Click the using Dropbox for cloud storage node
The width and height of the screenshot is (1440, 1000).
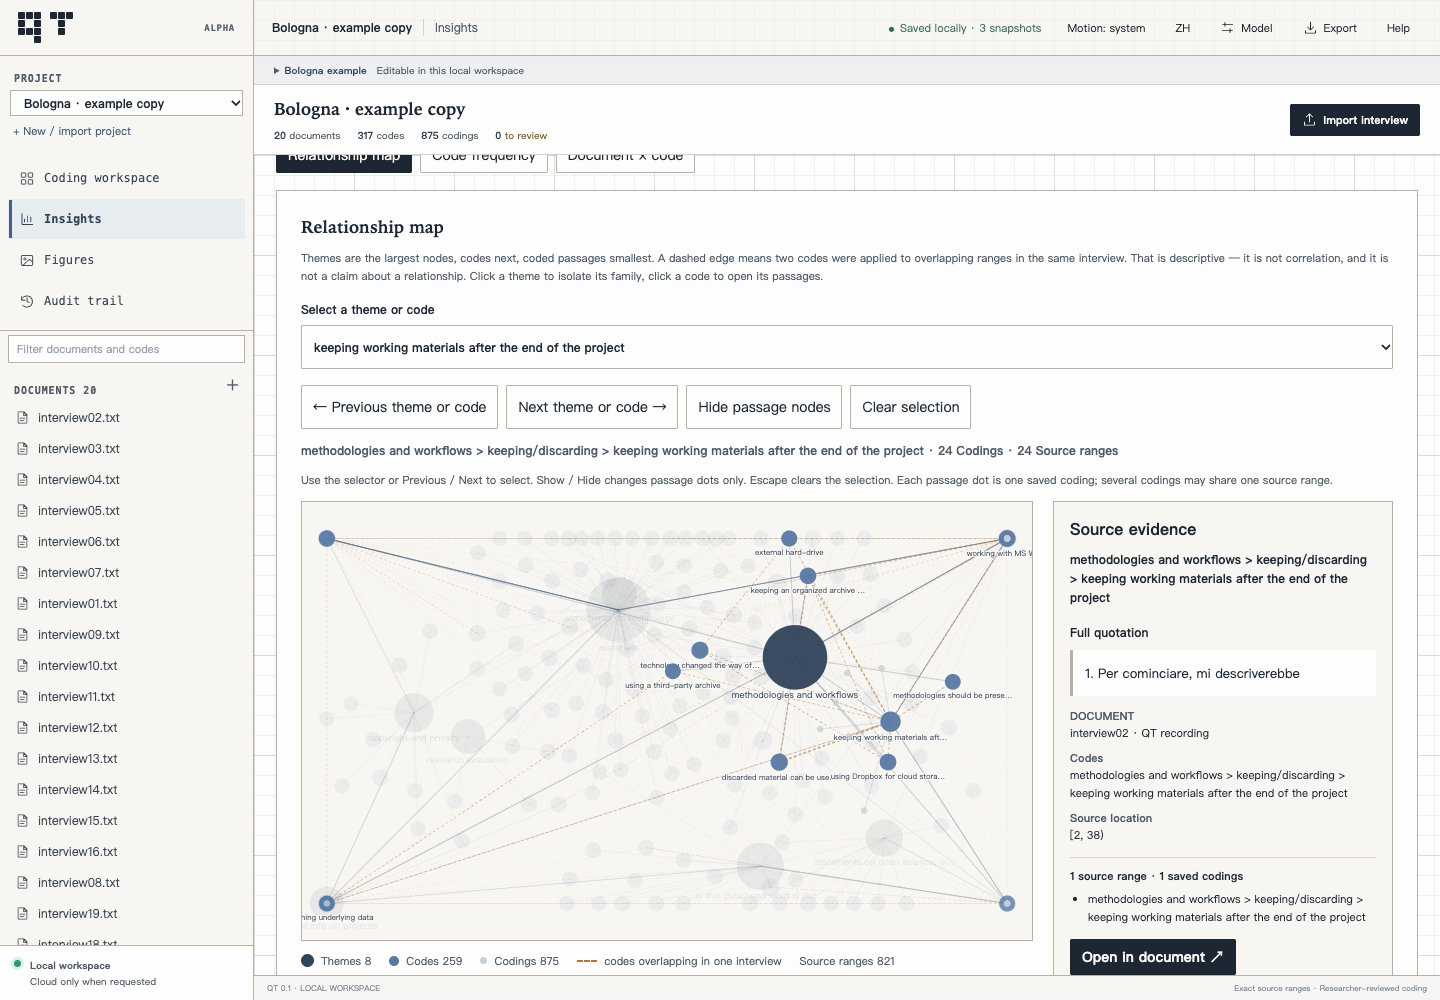[x=887, y=762]
